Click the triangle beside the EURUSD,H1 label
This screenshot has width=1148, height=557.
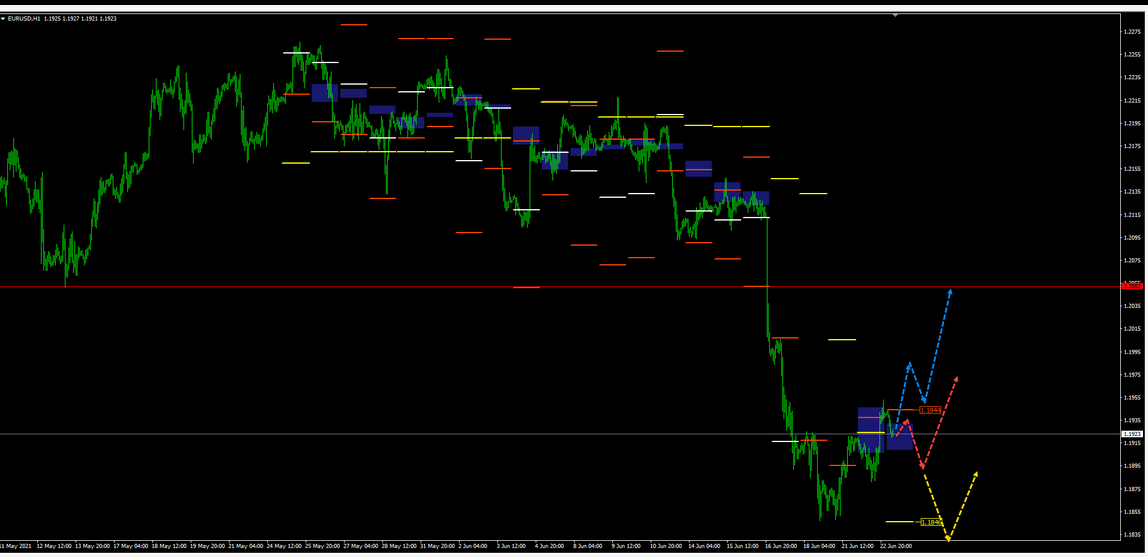pos(3,18)
